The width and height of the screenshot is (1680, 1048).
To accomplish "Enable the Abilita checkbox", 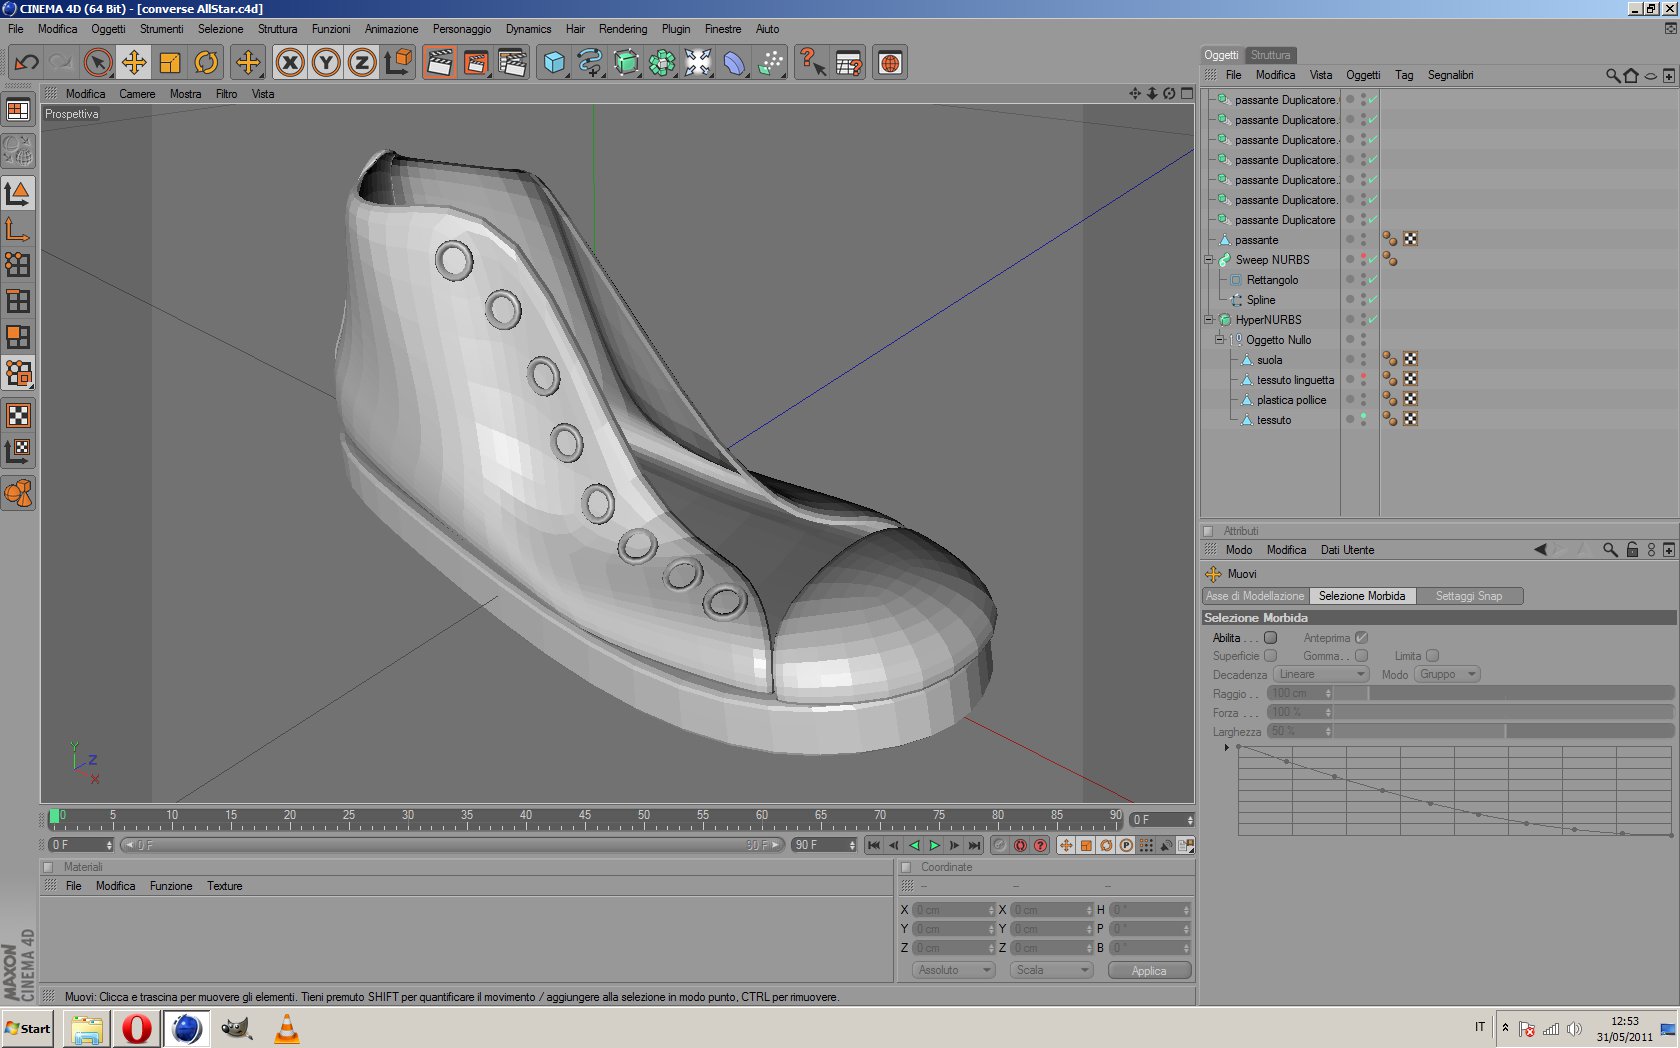I will [x=1270, y=638].
